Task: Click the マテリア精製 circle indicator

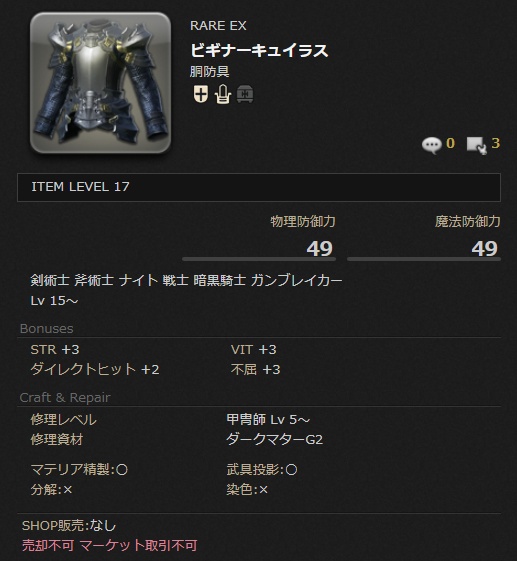Action: pos(122,470)
